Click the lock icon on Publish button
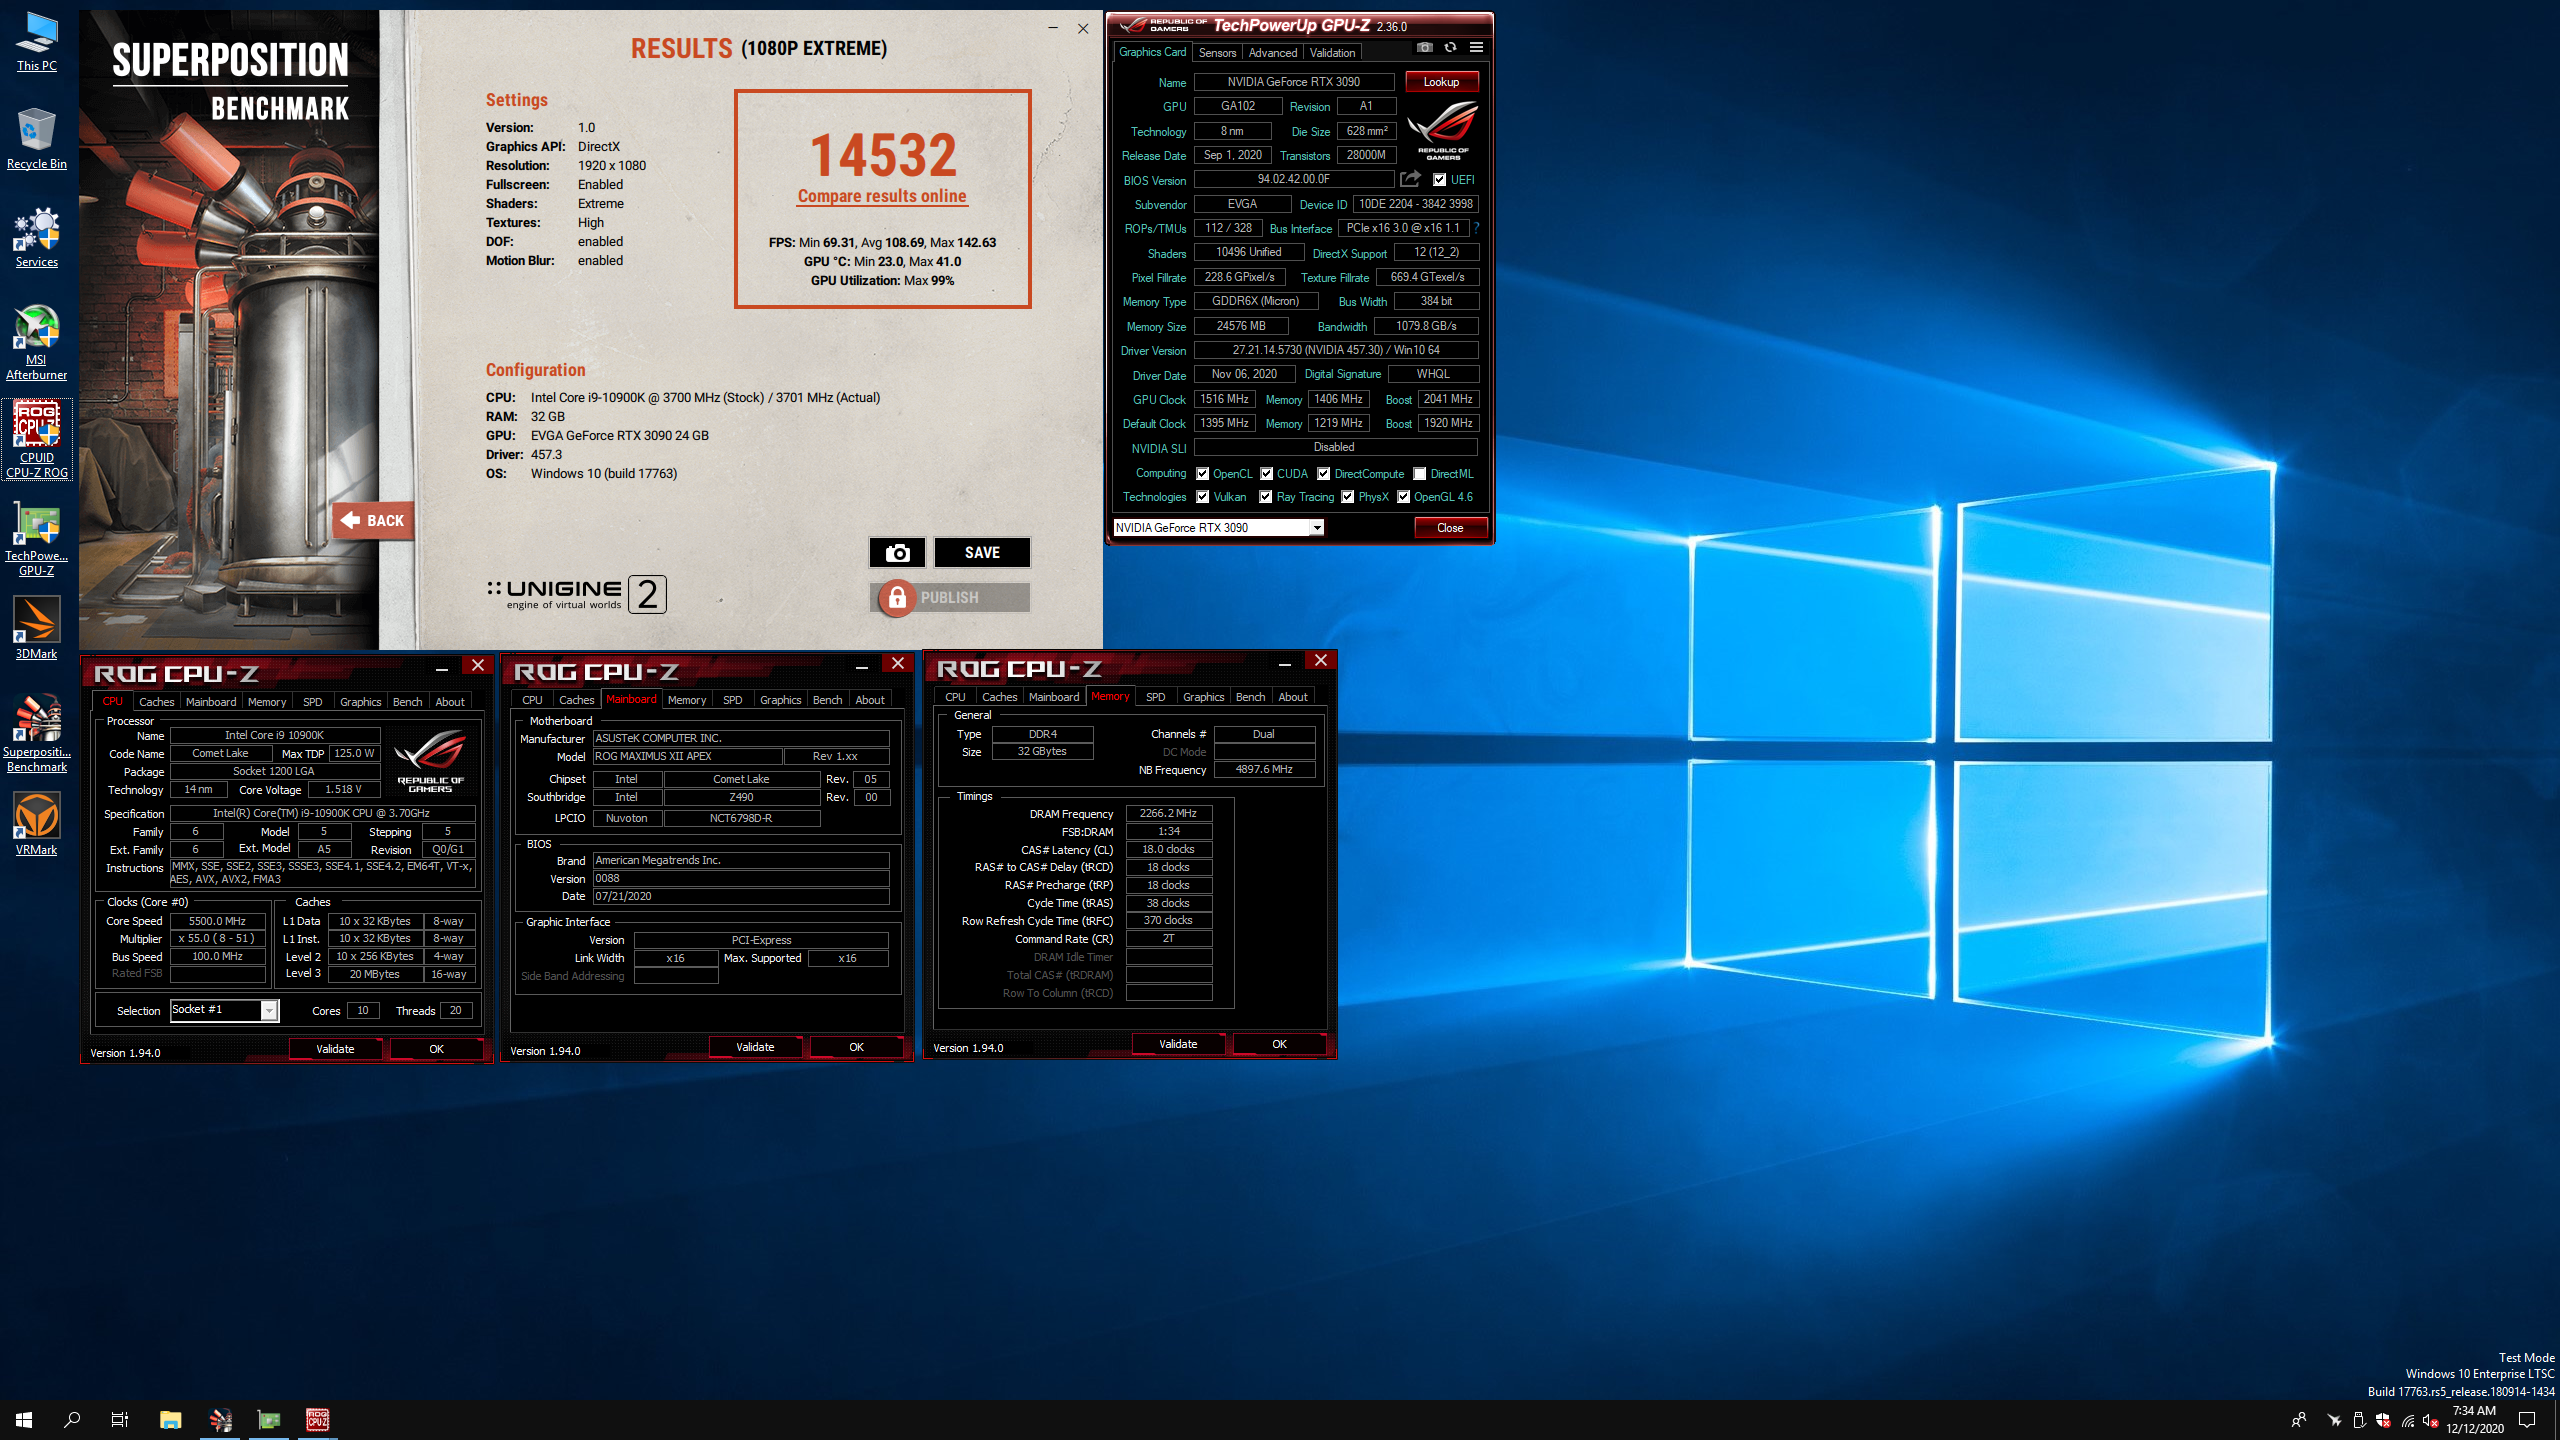This screenshot has width=2560, height=1440. pos(897,598)
